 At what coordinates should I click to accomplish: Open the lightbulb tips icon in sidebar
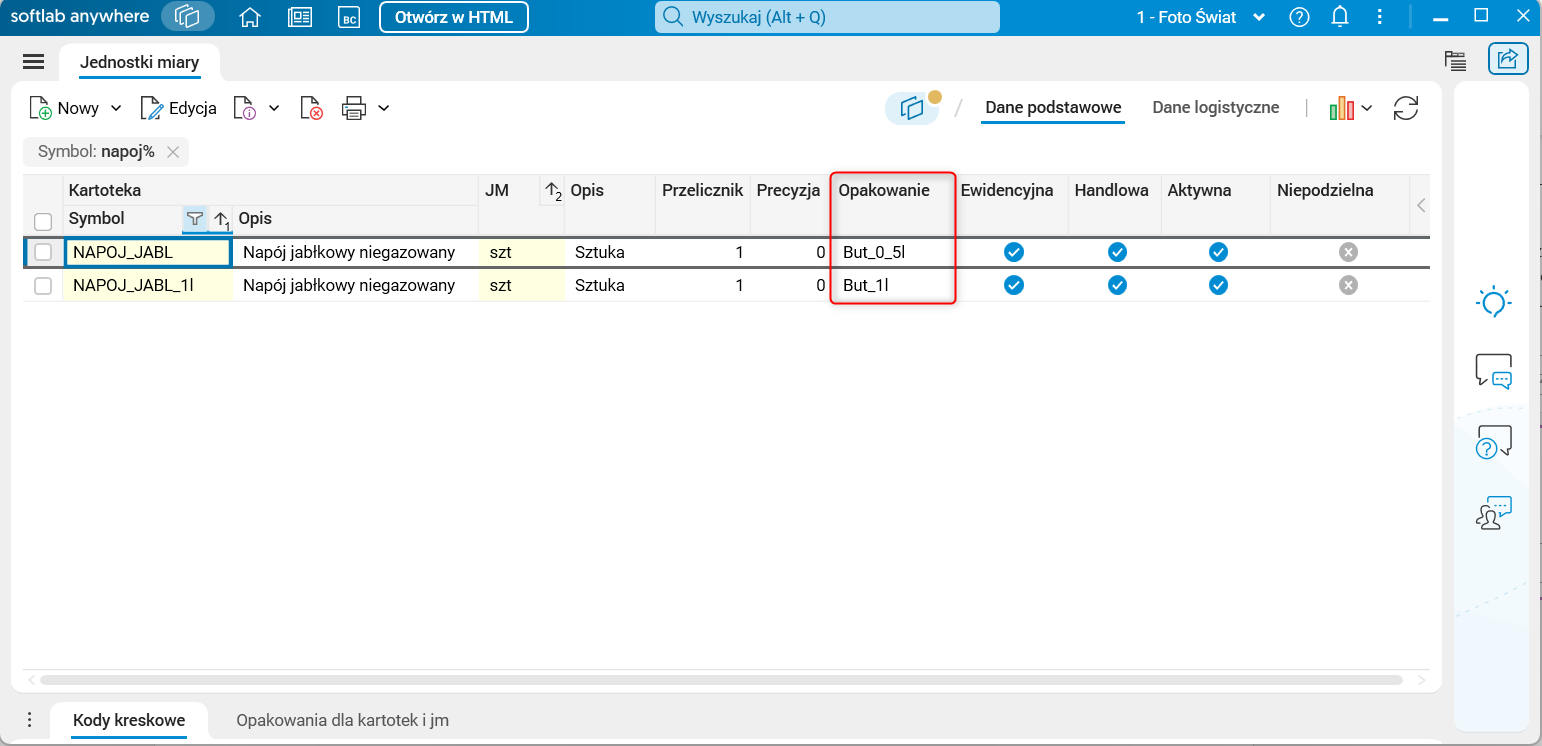coord(1493,302)
